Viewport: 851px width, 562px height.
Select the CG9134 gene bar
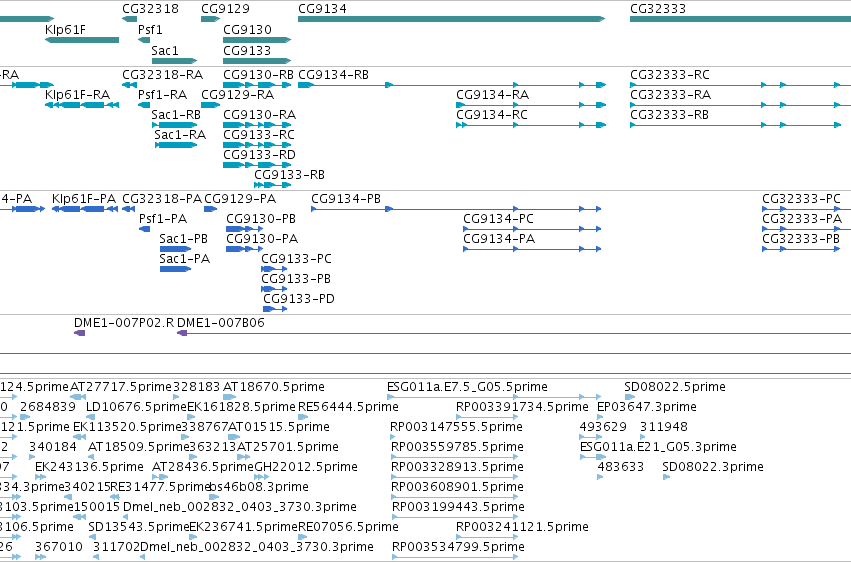452,19
